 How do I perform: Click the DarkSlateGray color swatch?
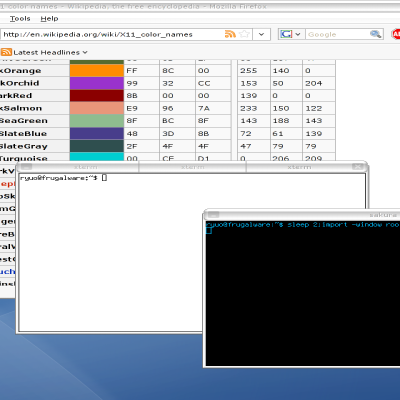97,146
